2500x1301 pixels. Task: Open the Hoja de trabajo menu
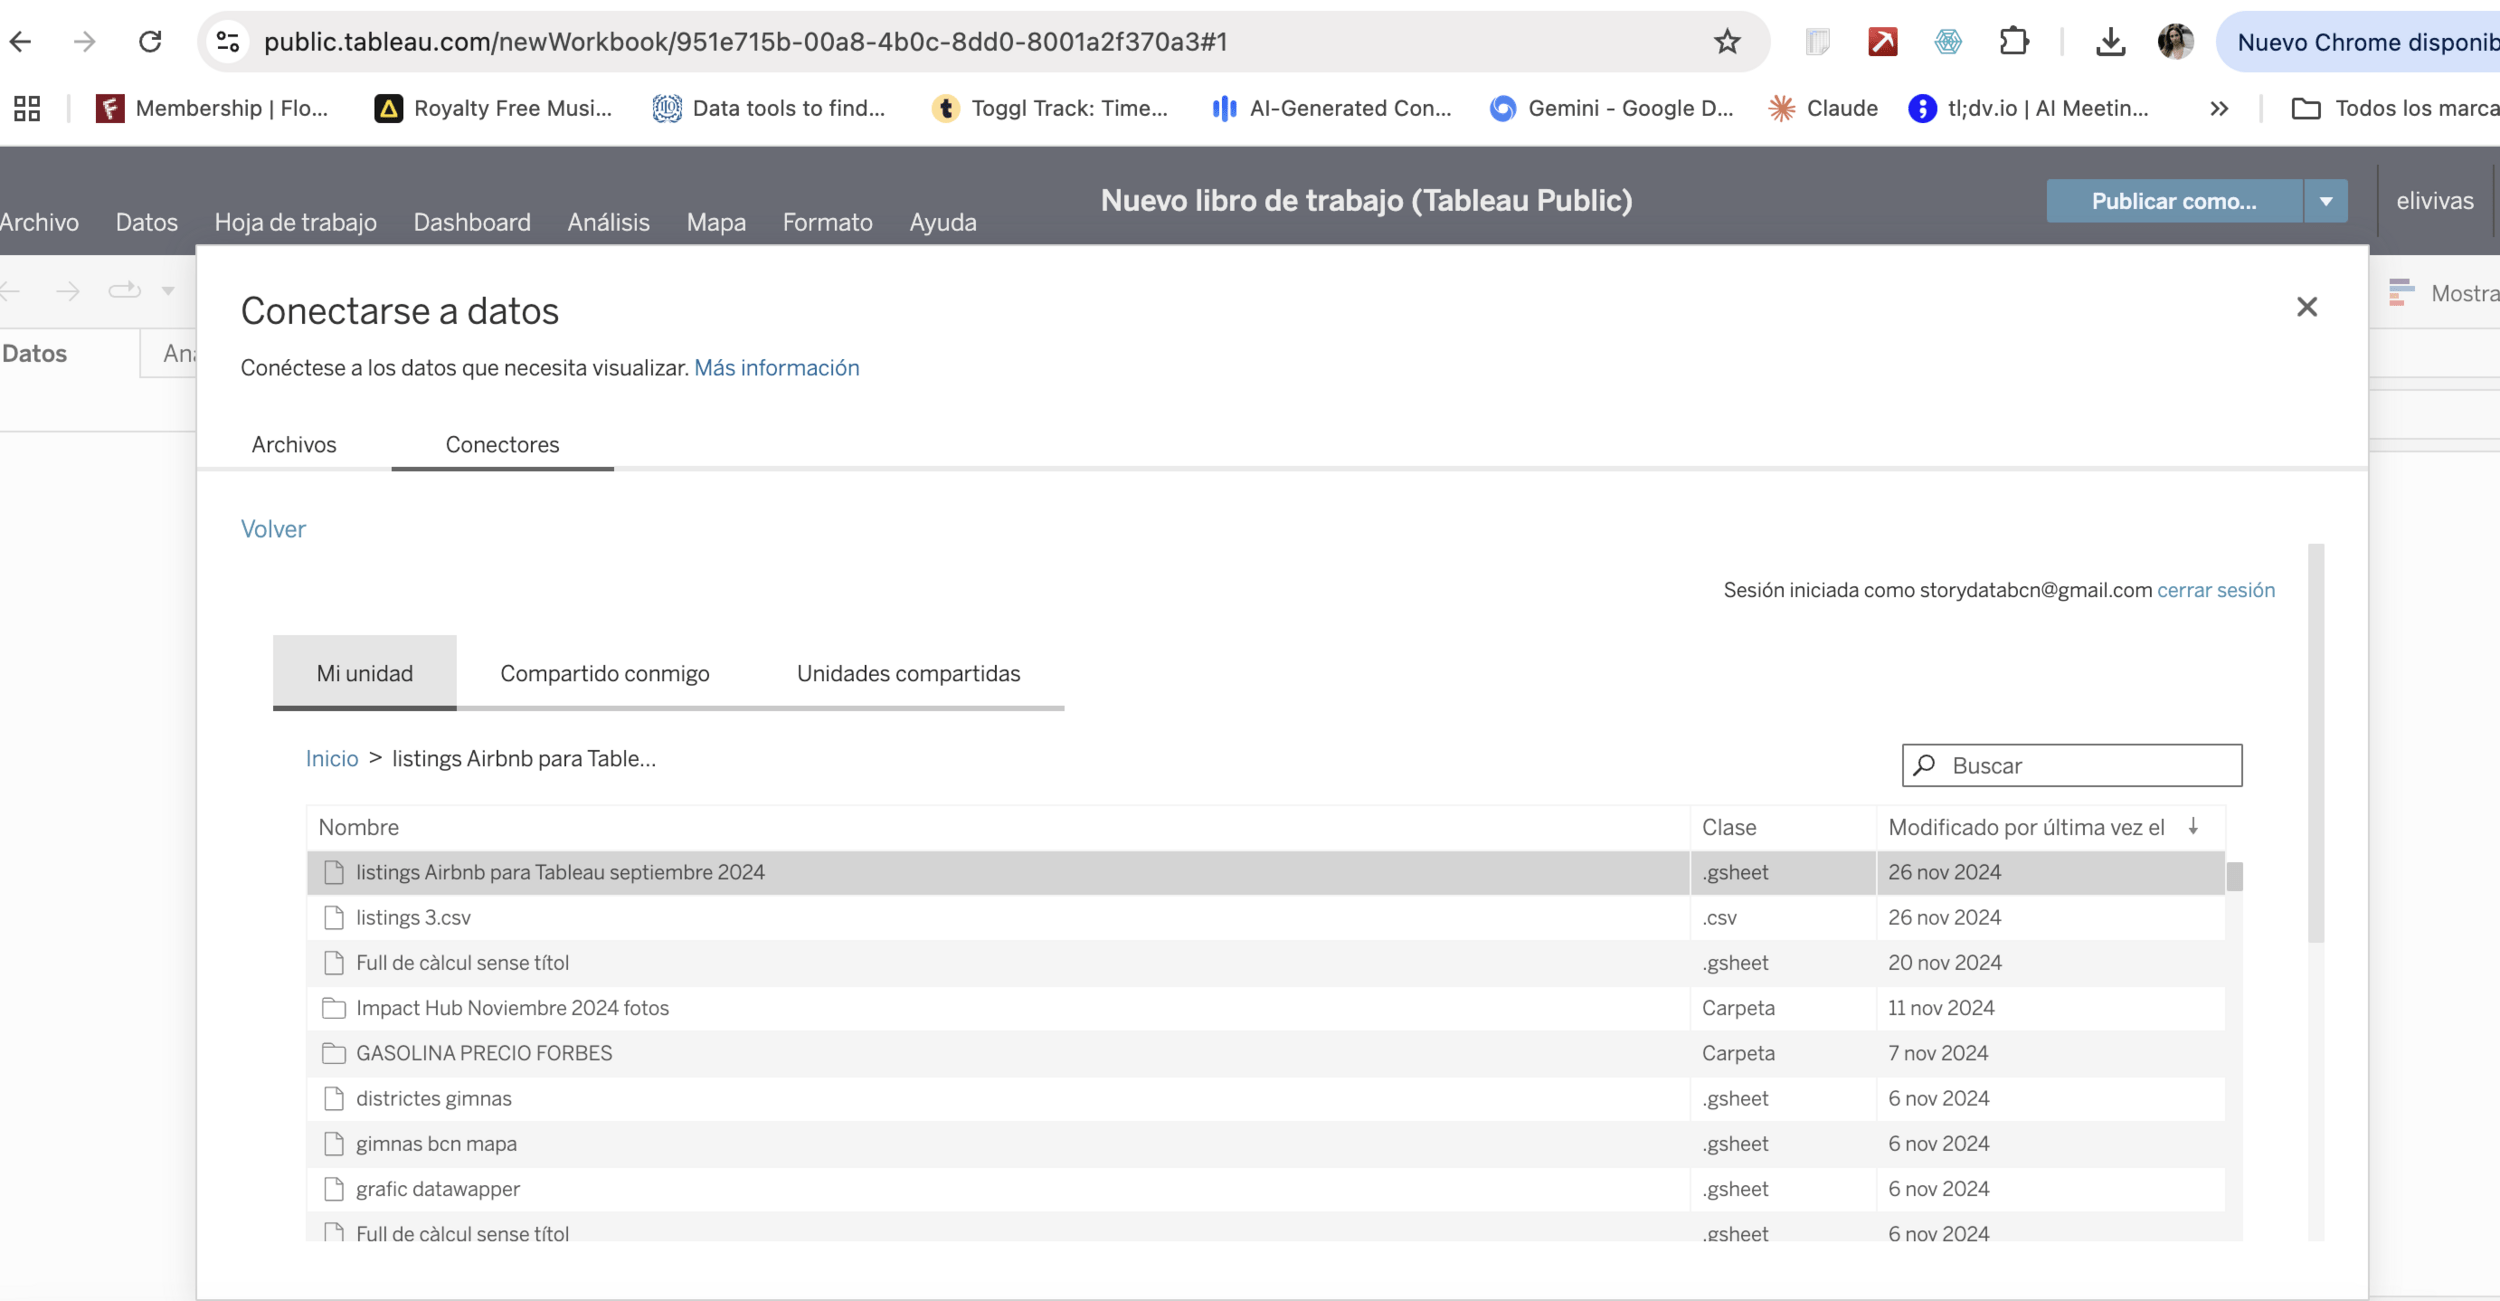[295, 222]
